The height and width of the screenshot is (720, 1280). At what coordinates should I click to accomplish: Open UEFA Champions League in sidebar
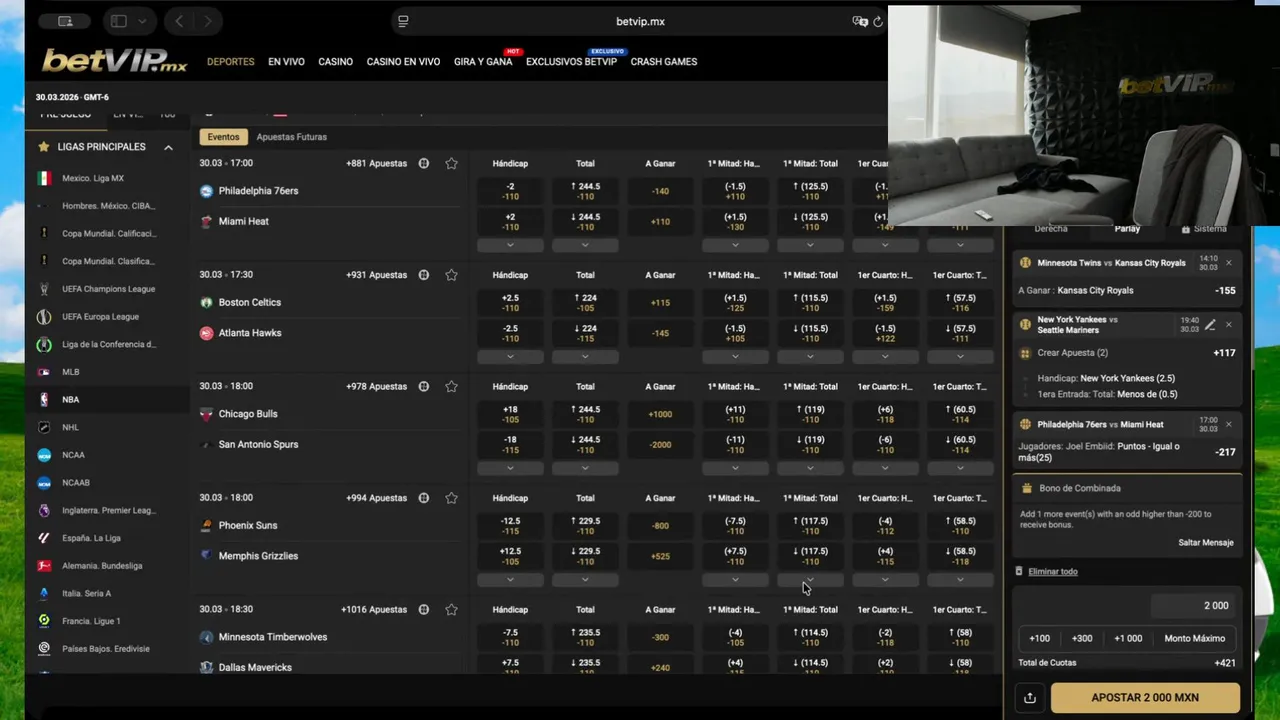tap(108, 289)
